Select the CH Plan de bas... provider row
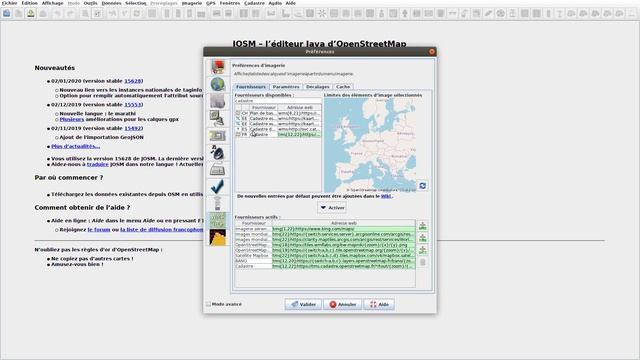Viewport: 640px width, 360px height. click(278, 113)
